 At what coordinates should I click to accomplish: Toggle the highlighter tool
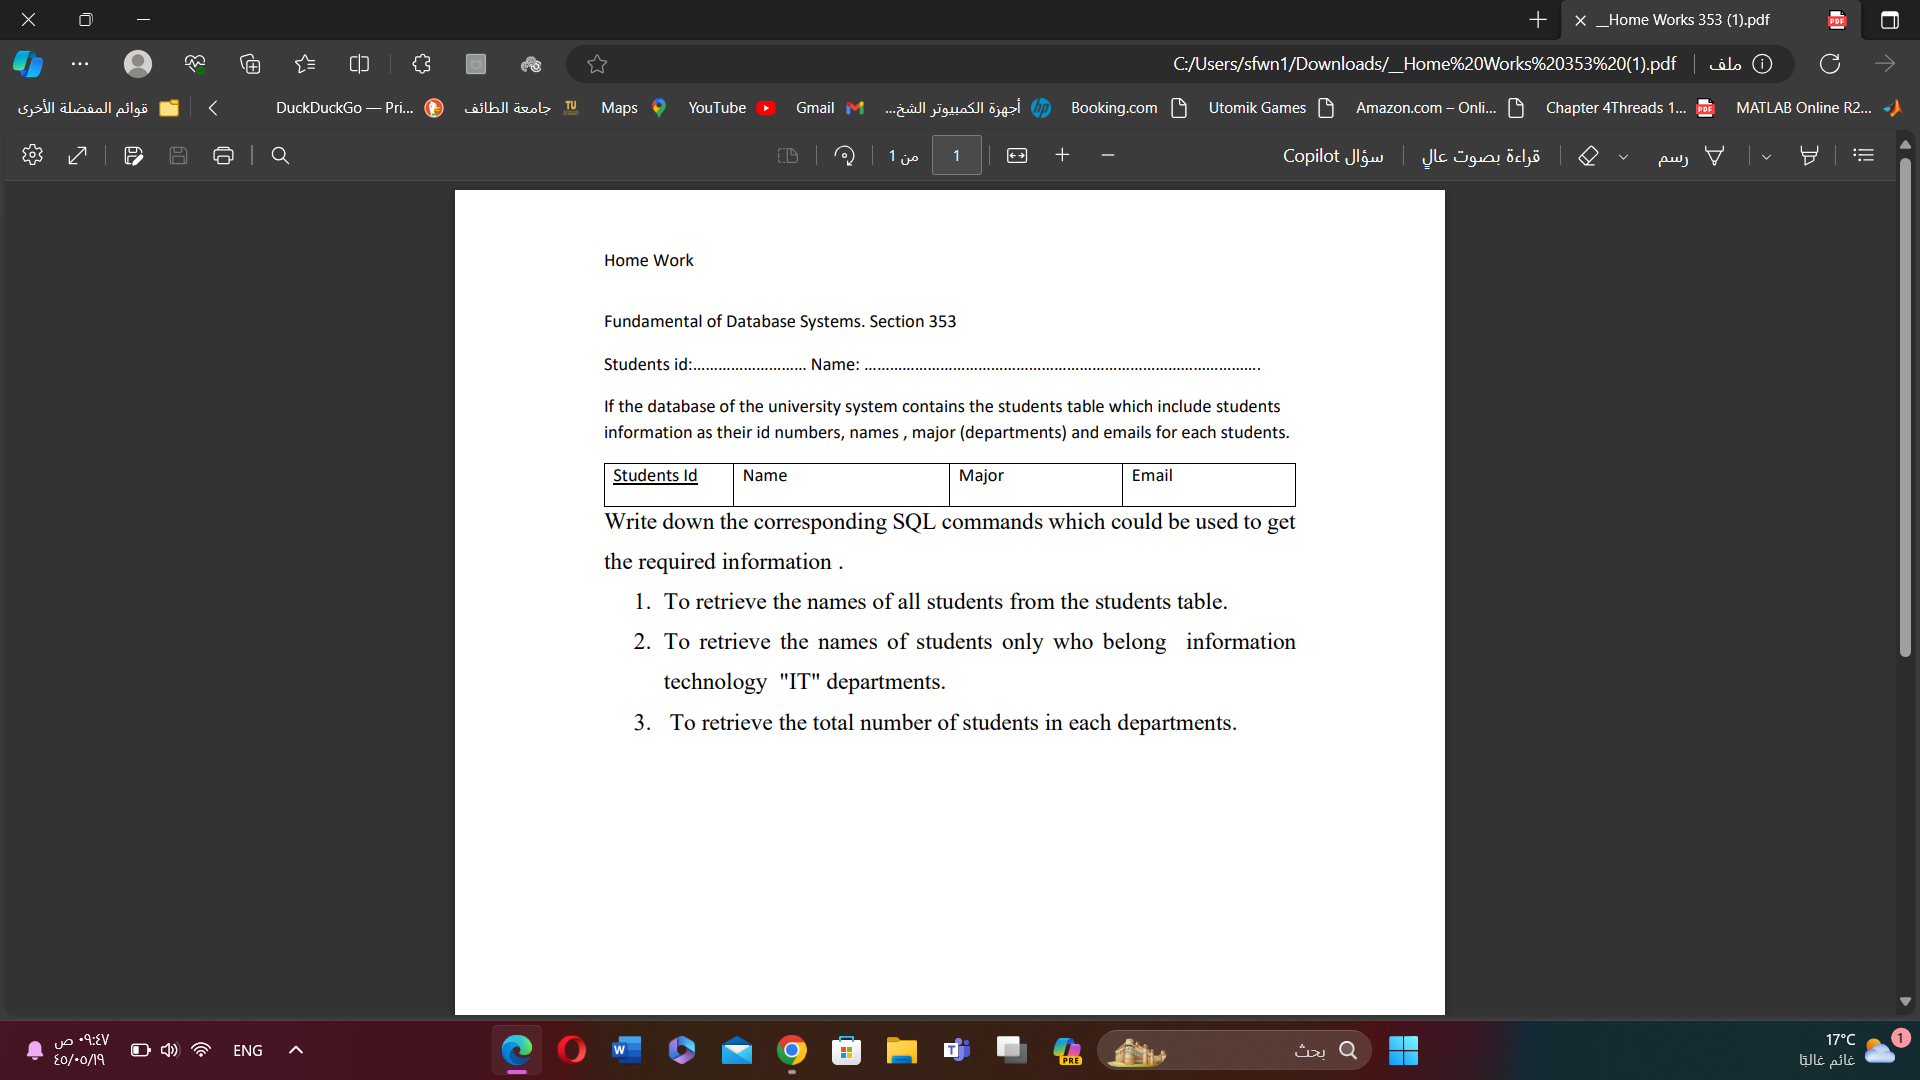[1809, 156]
